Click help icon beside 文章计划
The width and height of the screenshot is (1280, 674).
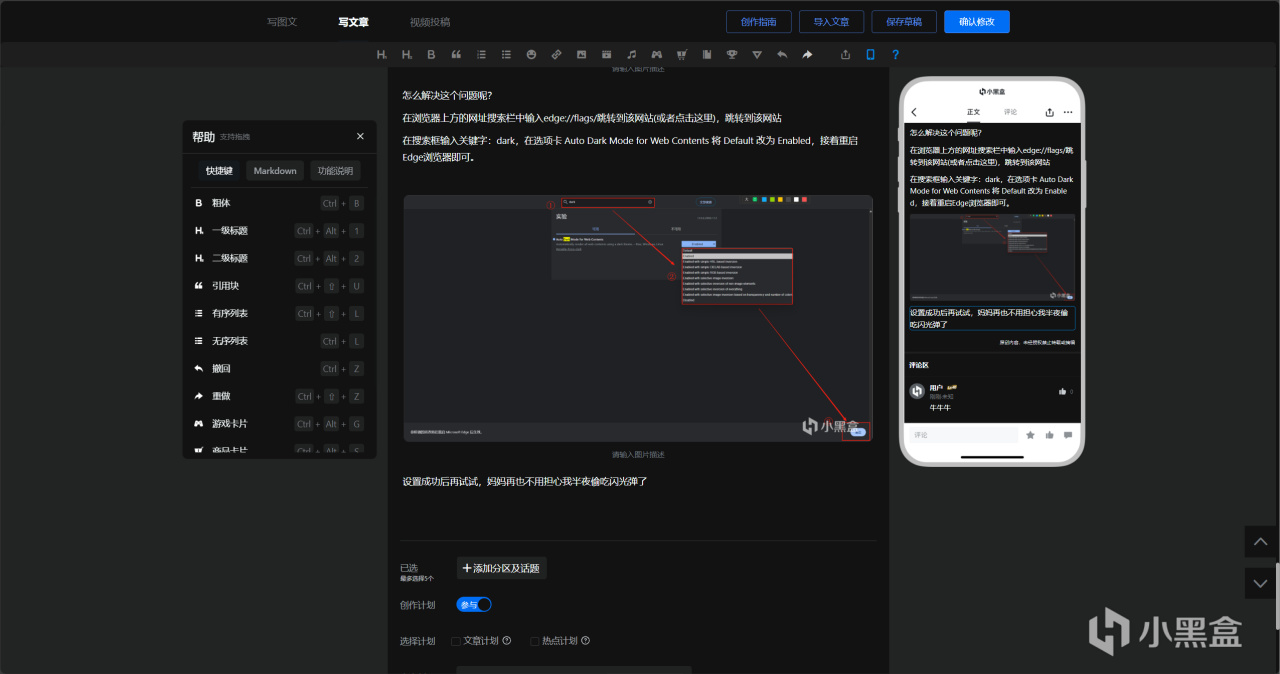pyautogui.click(x=507, y=641)
